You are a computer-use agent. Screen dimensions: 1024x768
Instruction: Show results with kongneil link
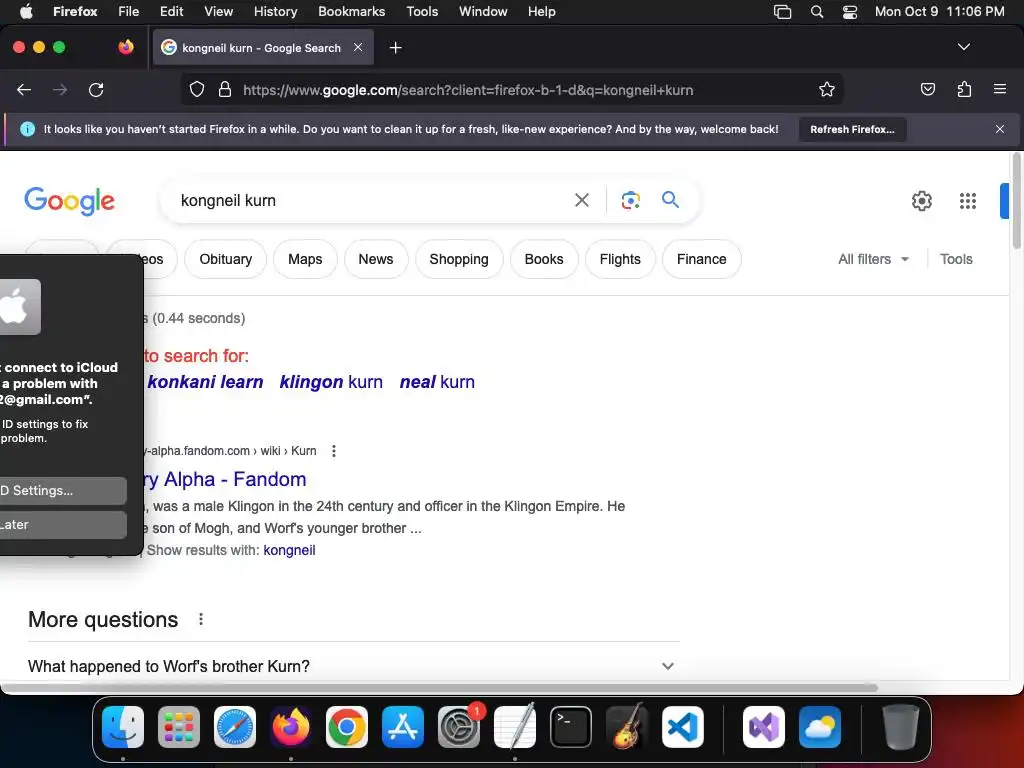pyautogui.click(x=289, y=551)
